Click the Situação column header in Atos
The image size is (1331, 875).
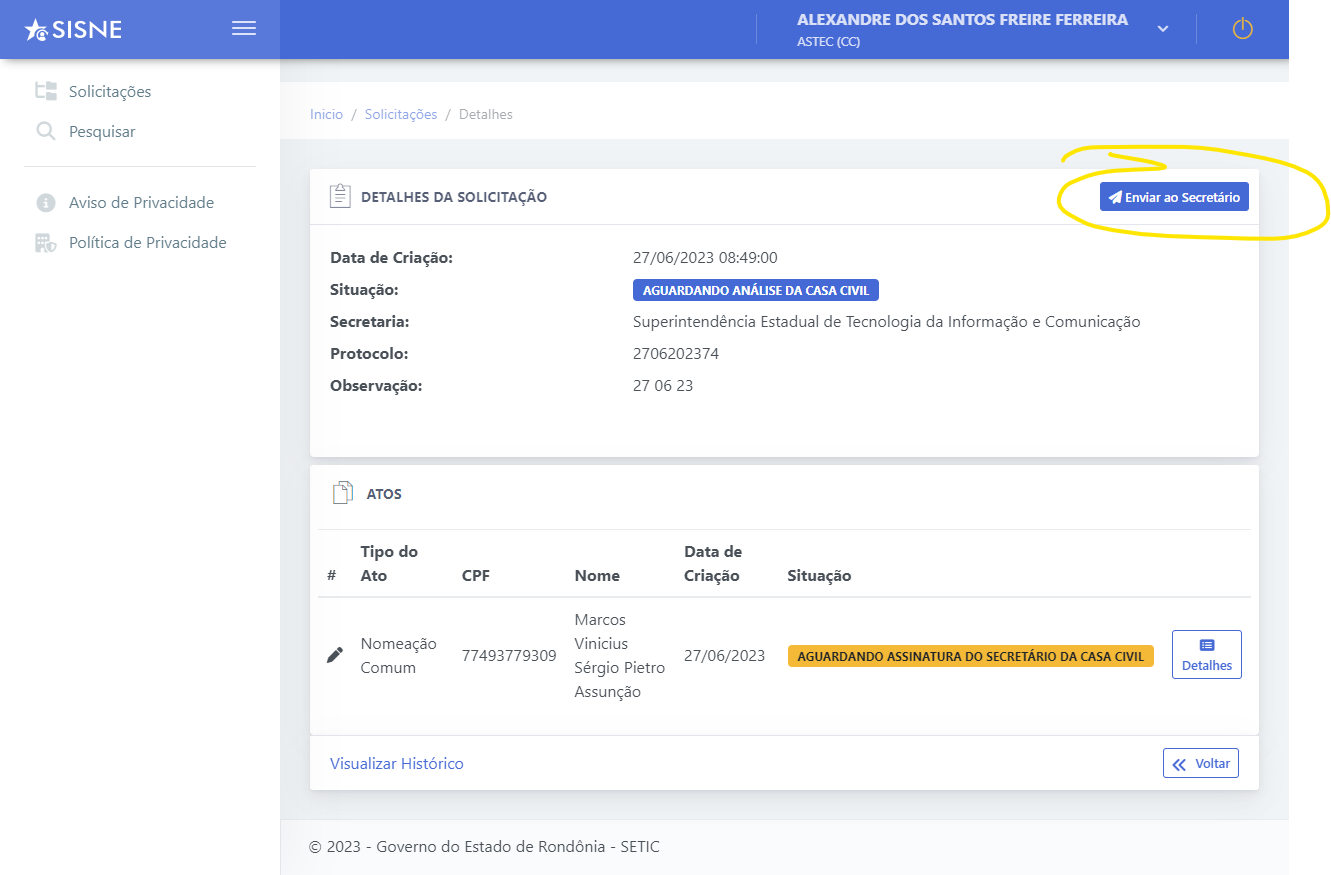pos(819,575)
